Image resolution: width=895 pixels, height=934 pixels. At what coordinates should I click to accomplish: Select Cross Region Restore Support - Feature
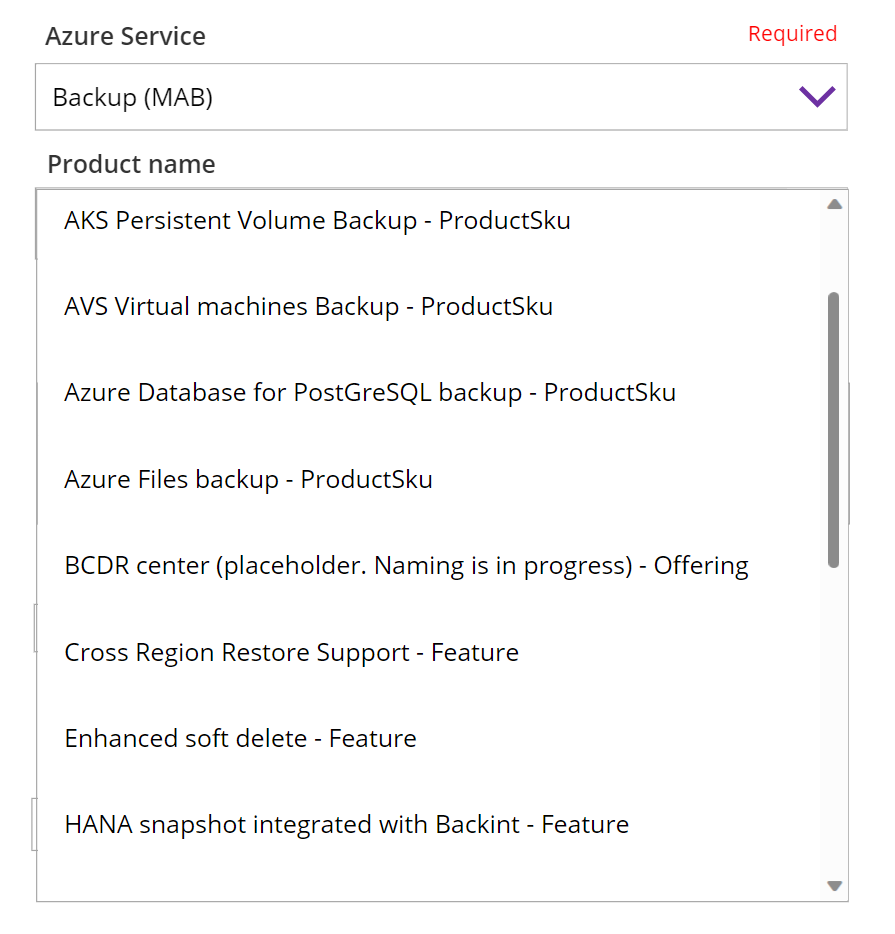click(291, 652)
